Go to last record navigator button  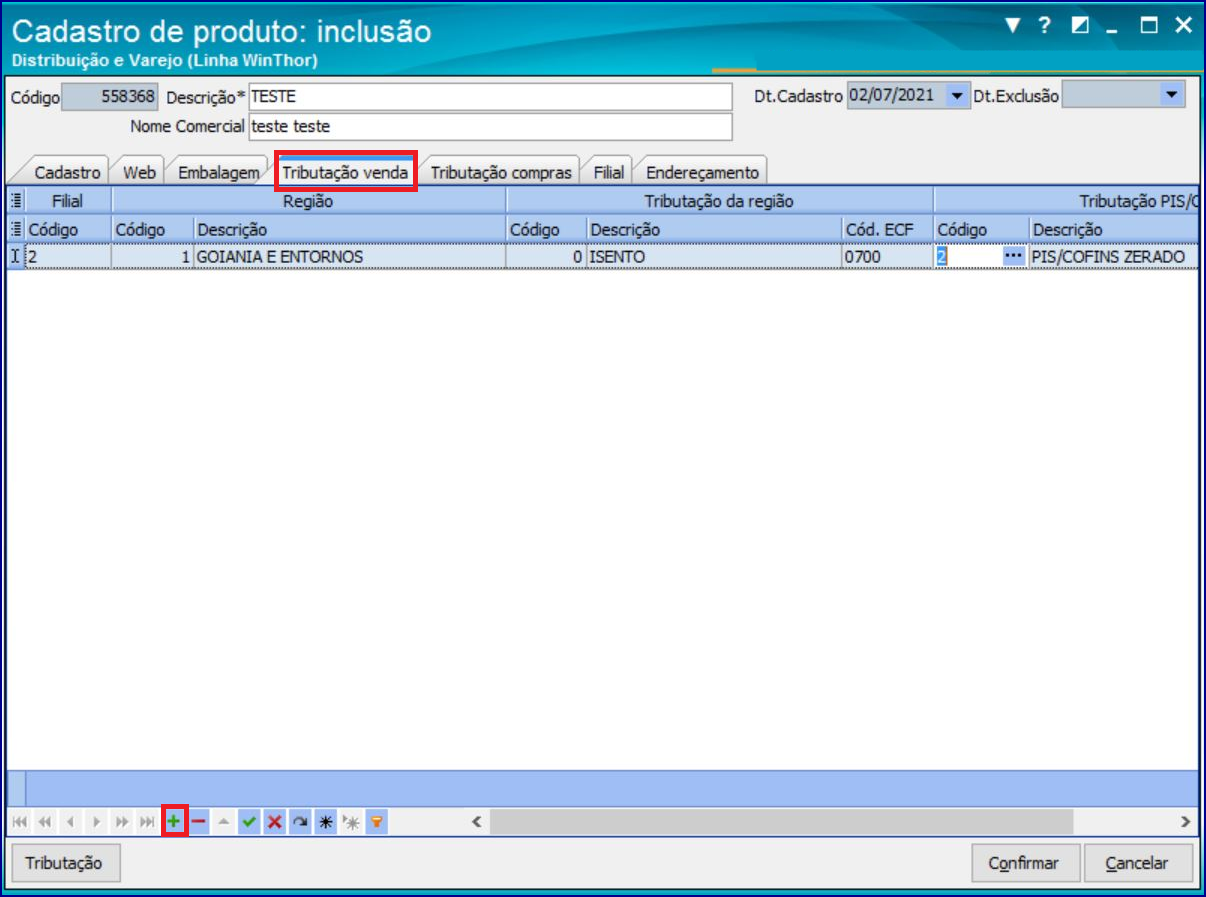click(x=147, y=822)
